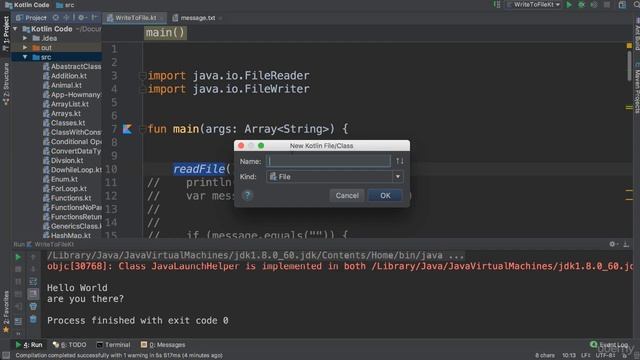Stop process in Run panel sidebar
640x360 pixels.
[x=18, y=269]
